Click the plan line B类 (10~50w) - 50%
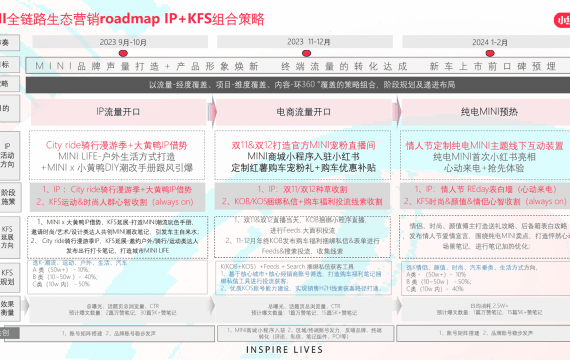Screen dimensions: 570x360 coord(439,282)
